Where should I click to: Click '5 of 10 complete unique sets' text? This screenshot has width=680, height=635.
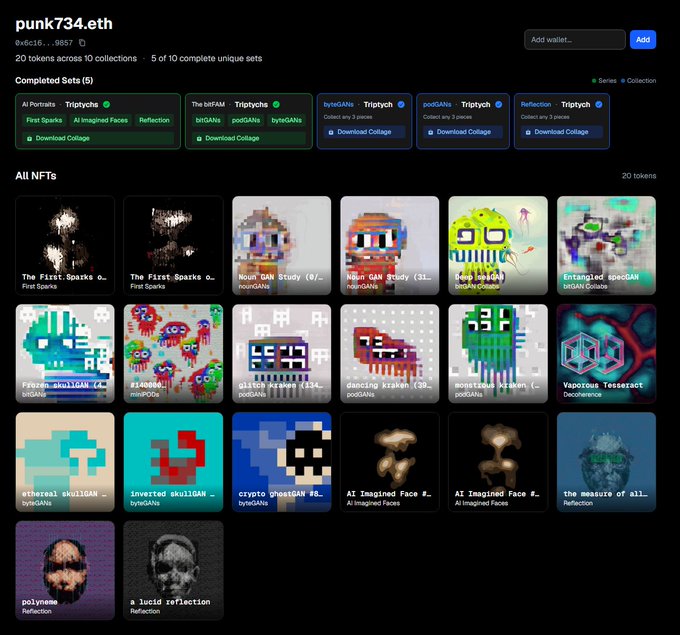point(206,58)
